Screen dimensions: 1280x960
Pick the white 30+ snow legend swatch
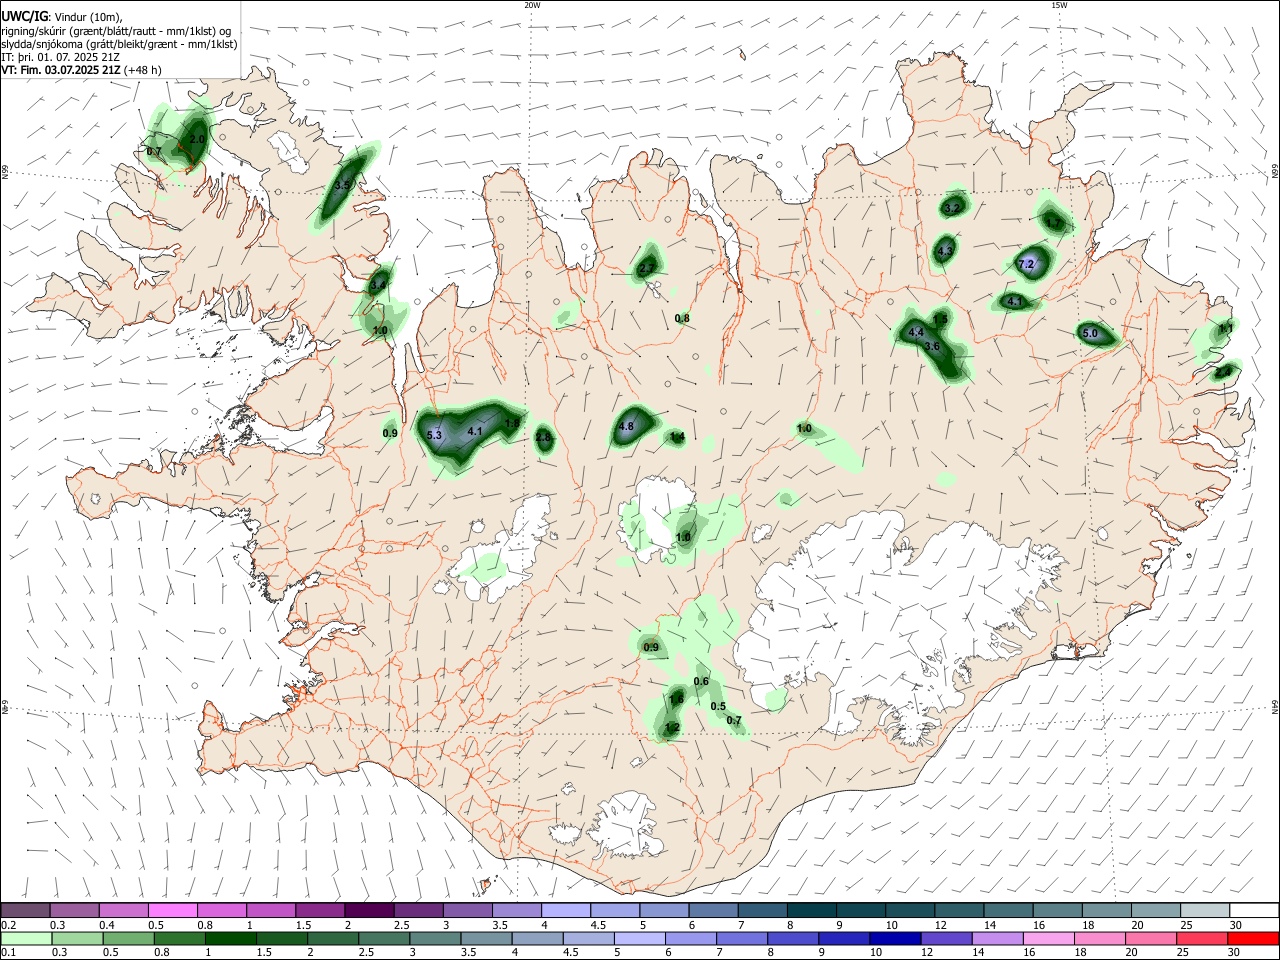pos(1254,910)
